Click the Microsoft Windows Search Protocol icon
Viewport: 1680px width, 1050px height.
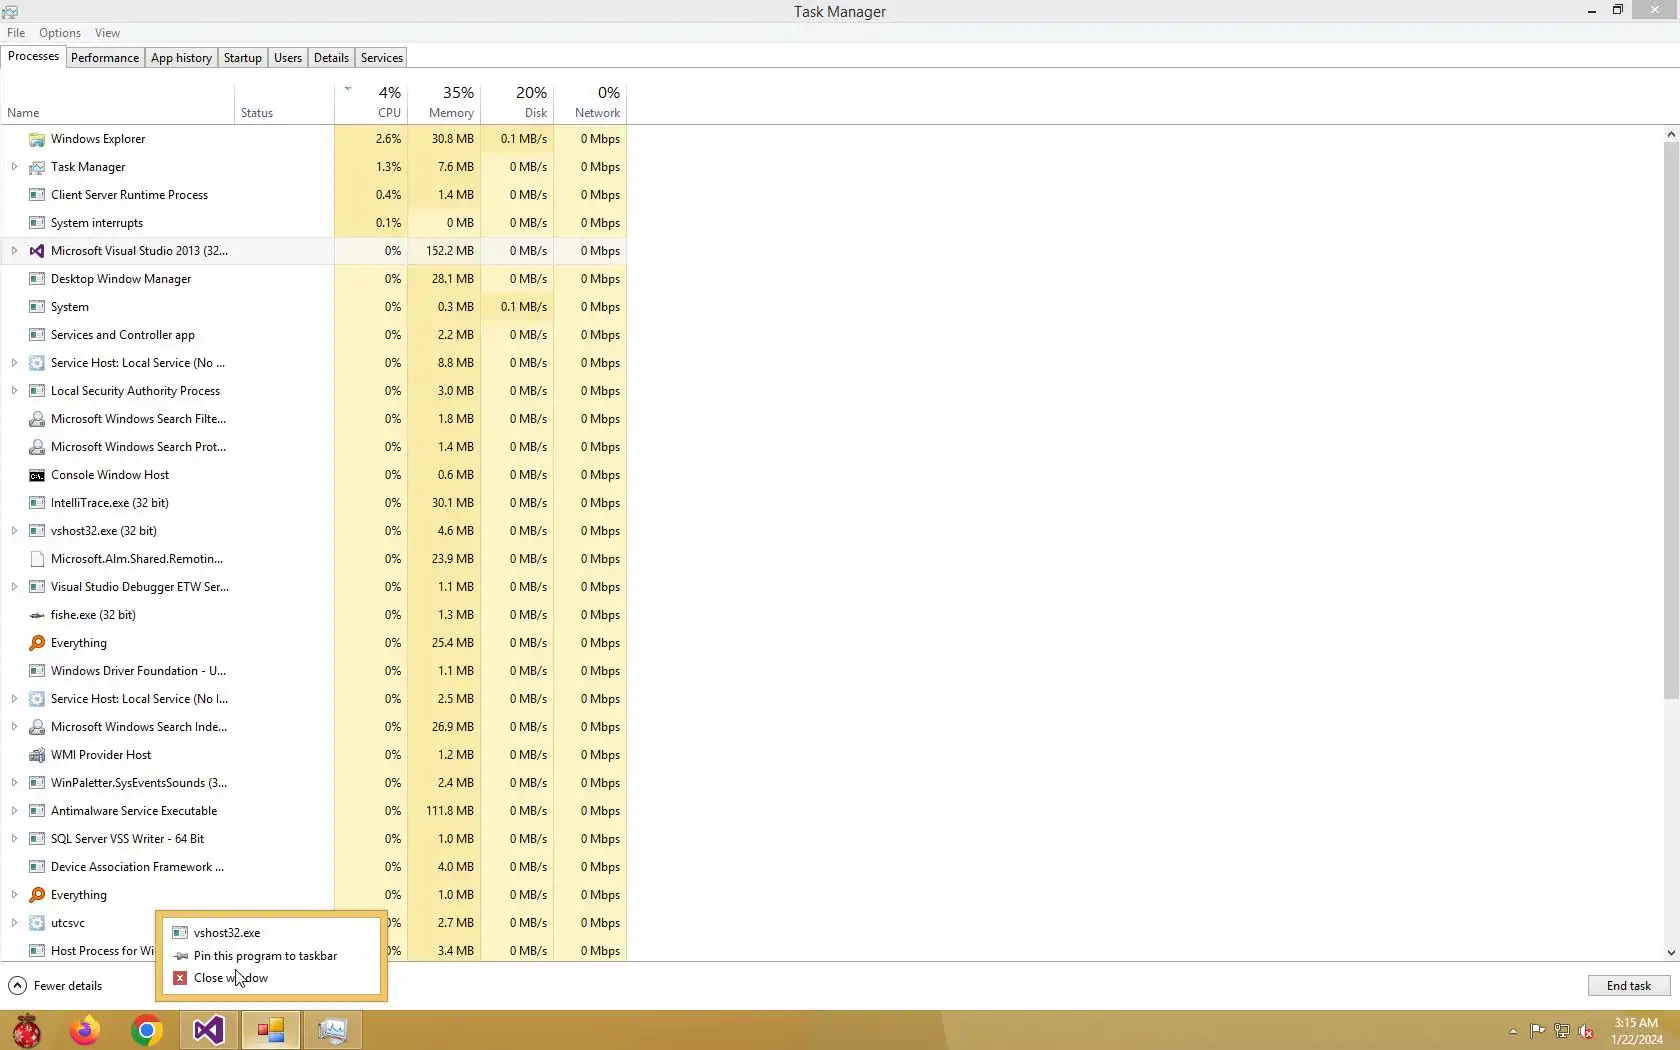pos(37,447)
